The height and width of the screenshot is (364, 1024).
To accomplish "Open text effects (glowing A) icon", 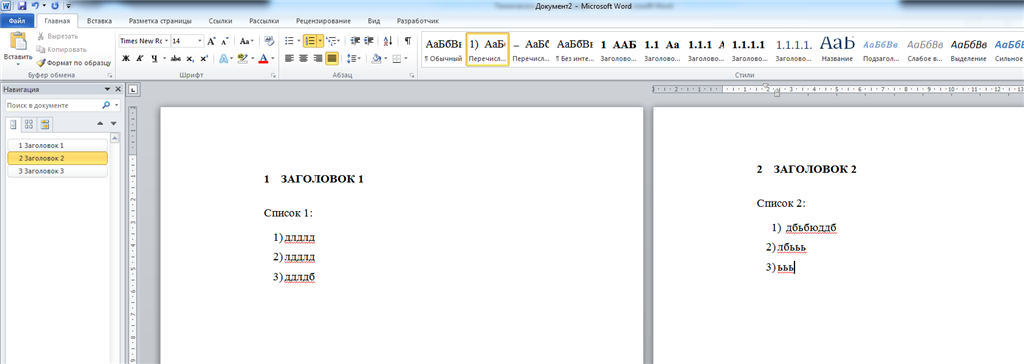I will pos(223,59).
